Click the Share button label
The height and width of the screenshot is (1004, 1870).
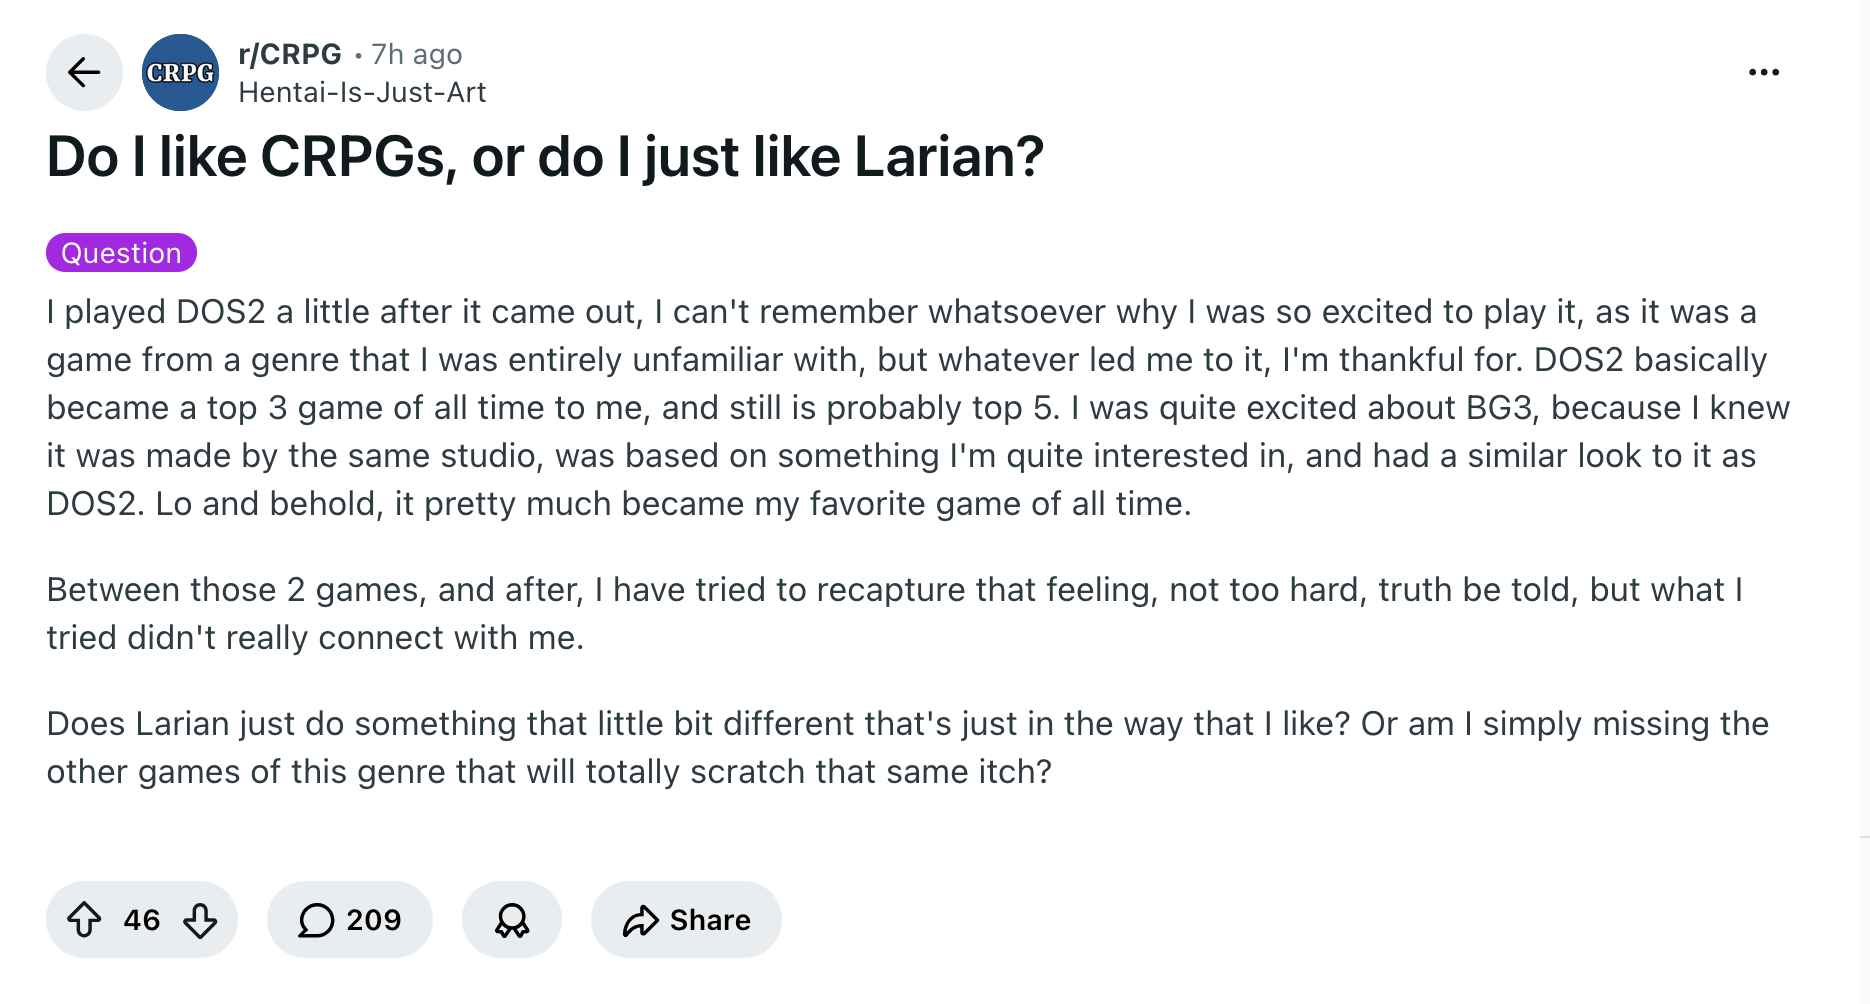click(x=710, y=919)
